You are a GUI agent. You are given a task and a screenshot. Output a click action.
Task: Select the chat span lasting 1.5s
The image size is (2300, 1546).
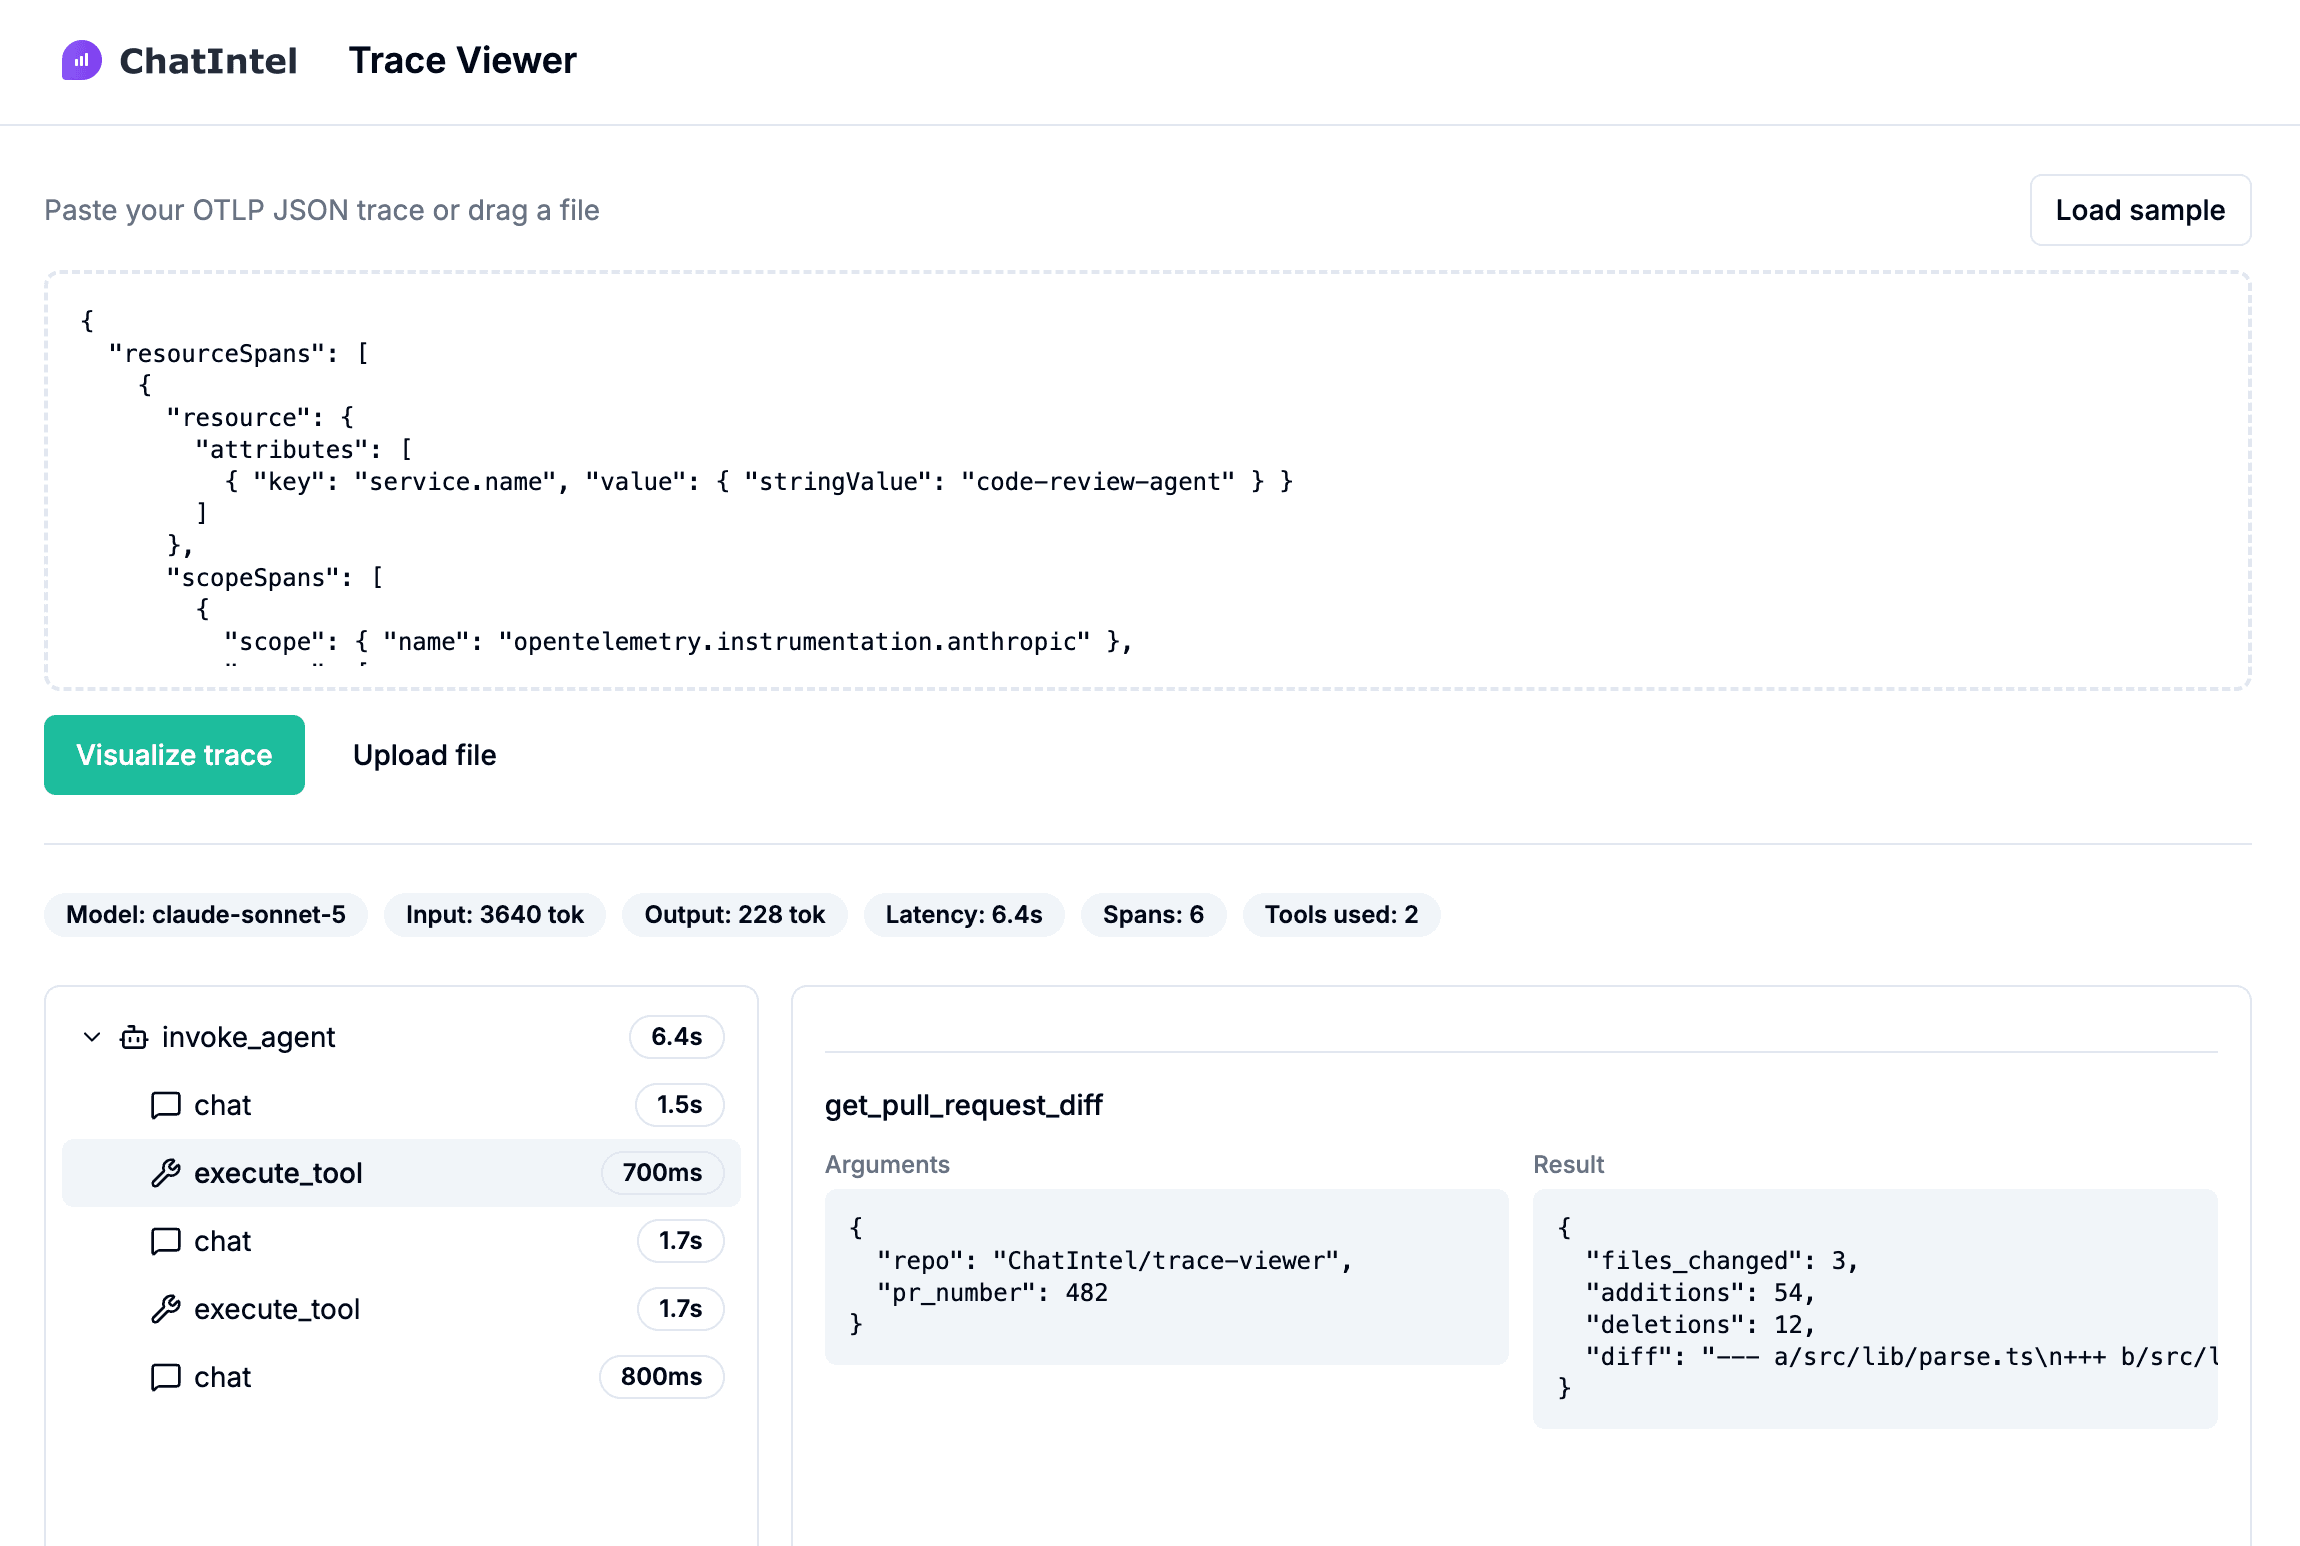tap(401, 1105)
